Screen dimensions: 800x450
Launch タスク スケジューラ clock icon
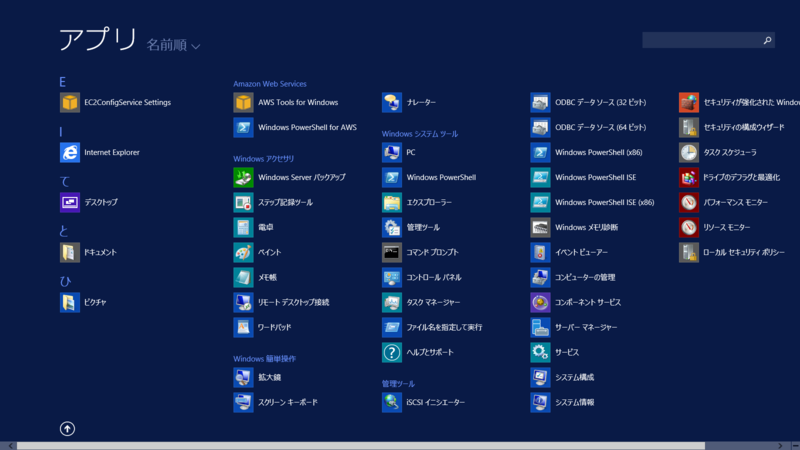click(x=689, y=153)
